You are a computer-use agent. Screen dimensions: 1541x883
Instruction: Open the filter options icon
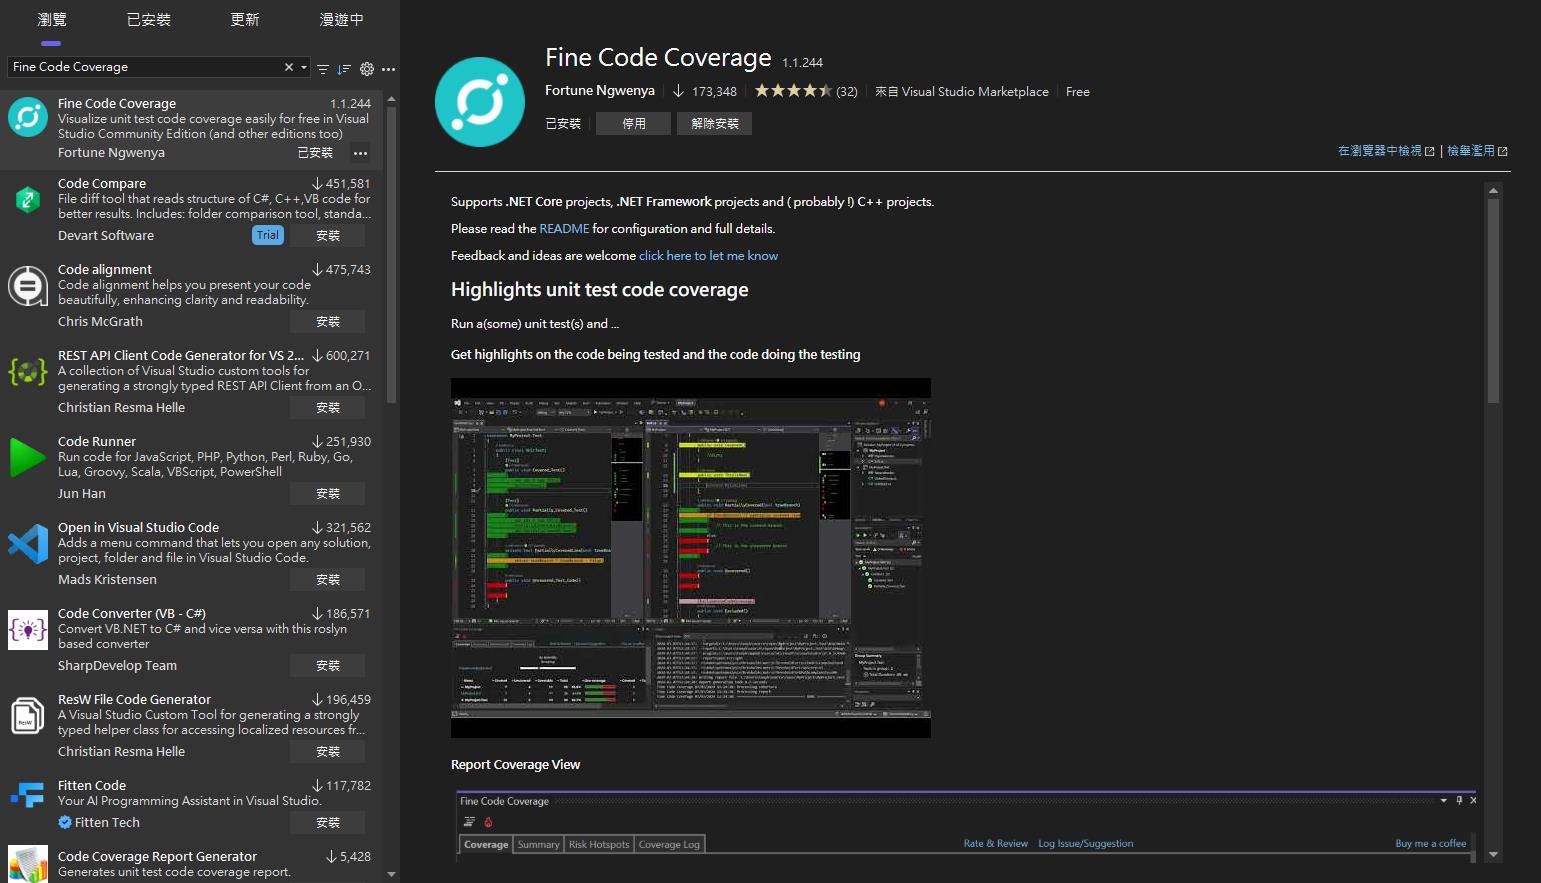[323, 69]
